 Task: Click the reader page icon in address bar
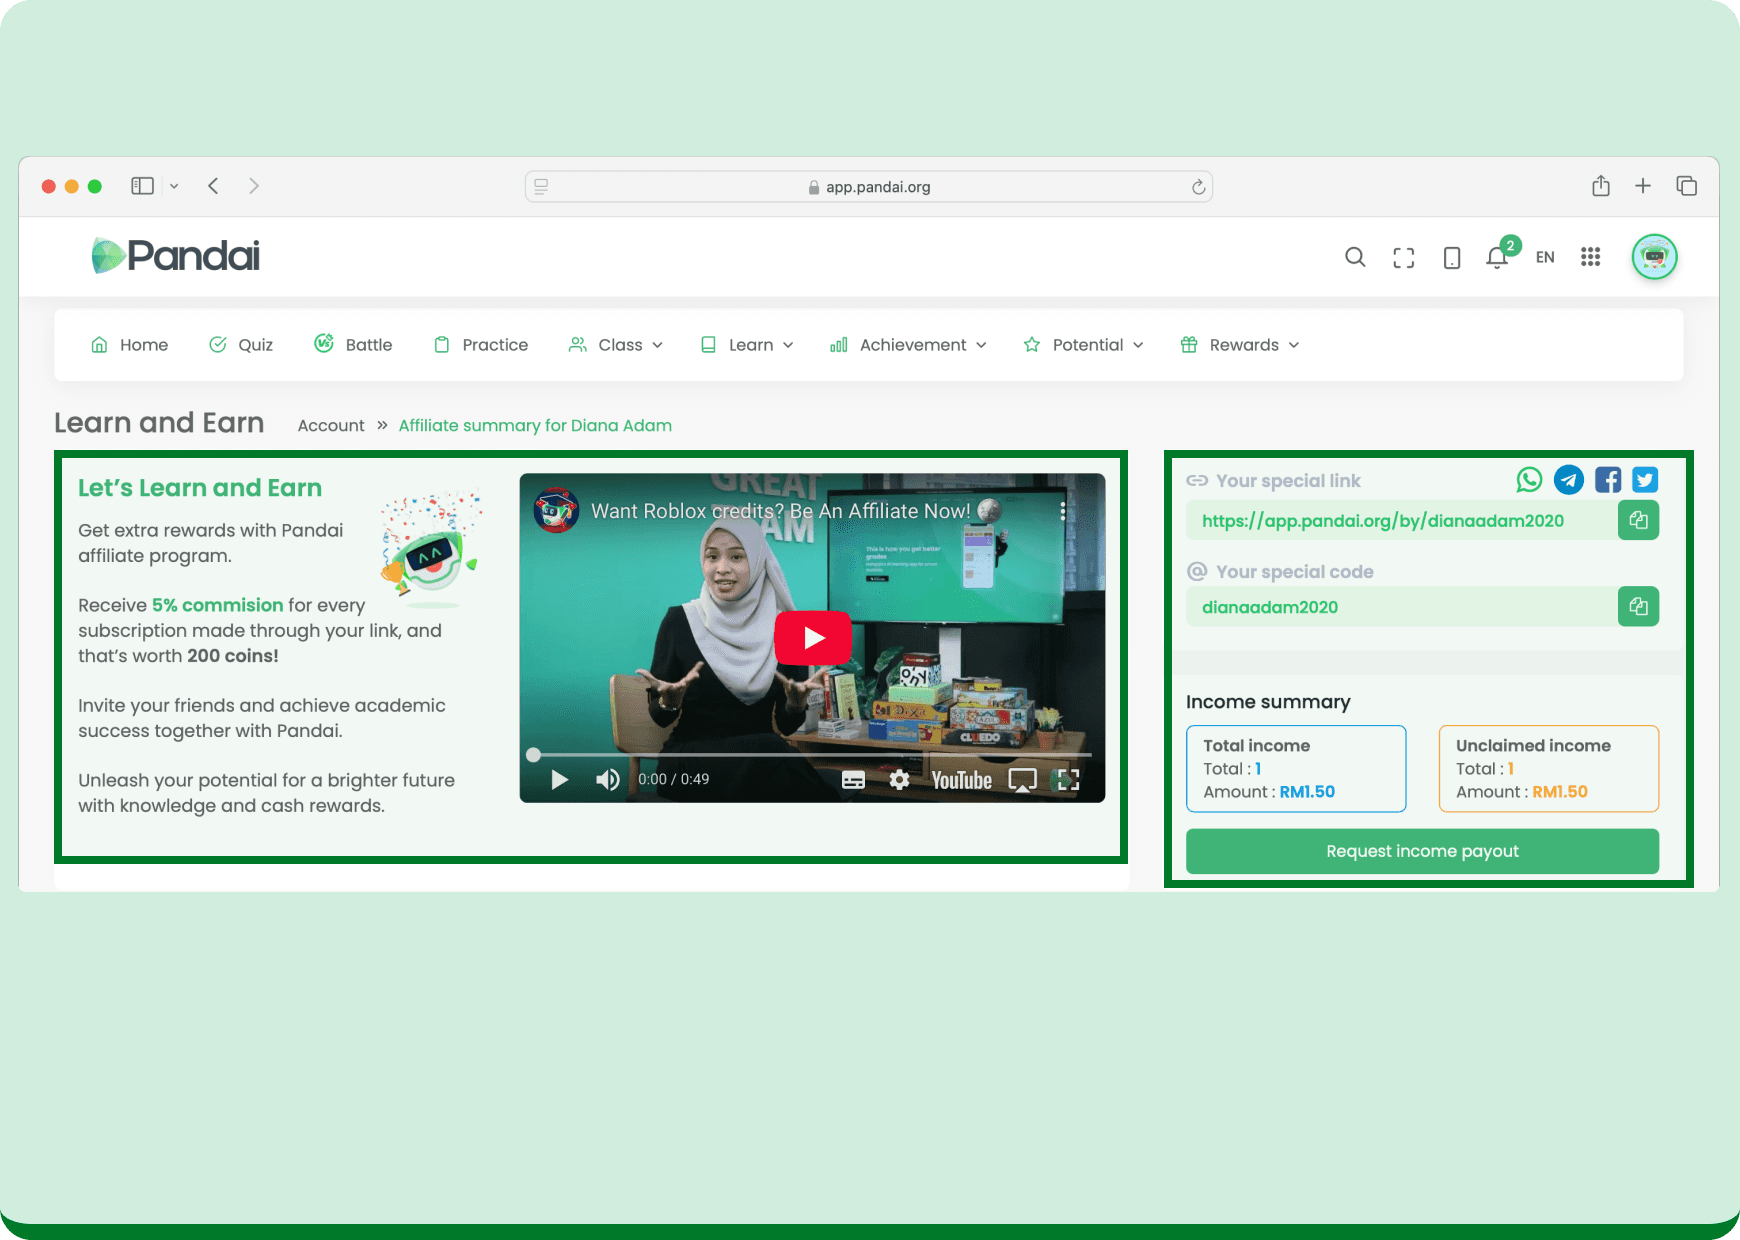(541, 187)
